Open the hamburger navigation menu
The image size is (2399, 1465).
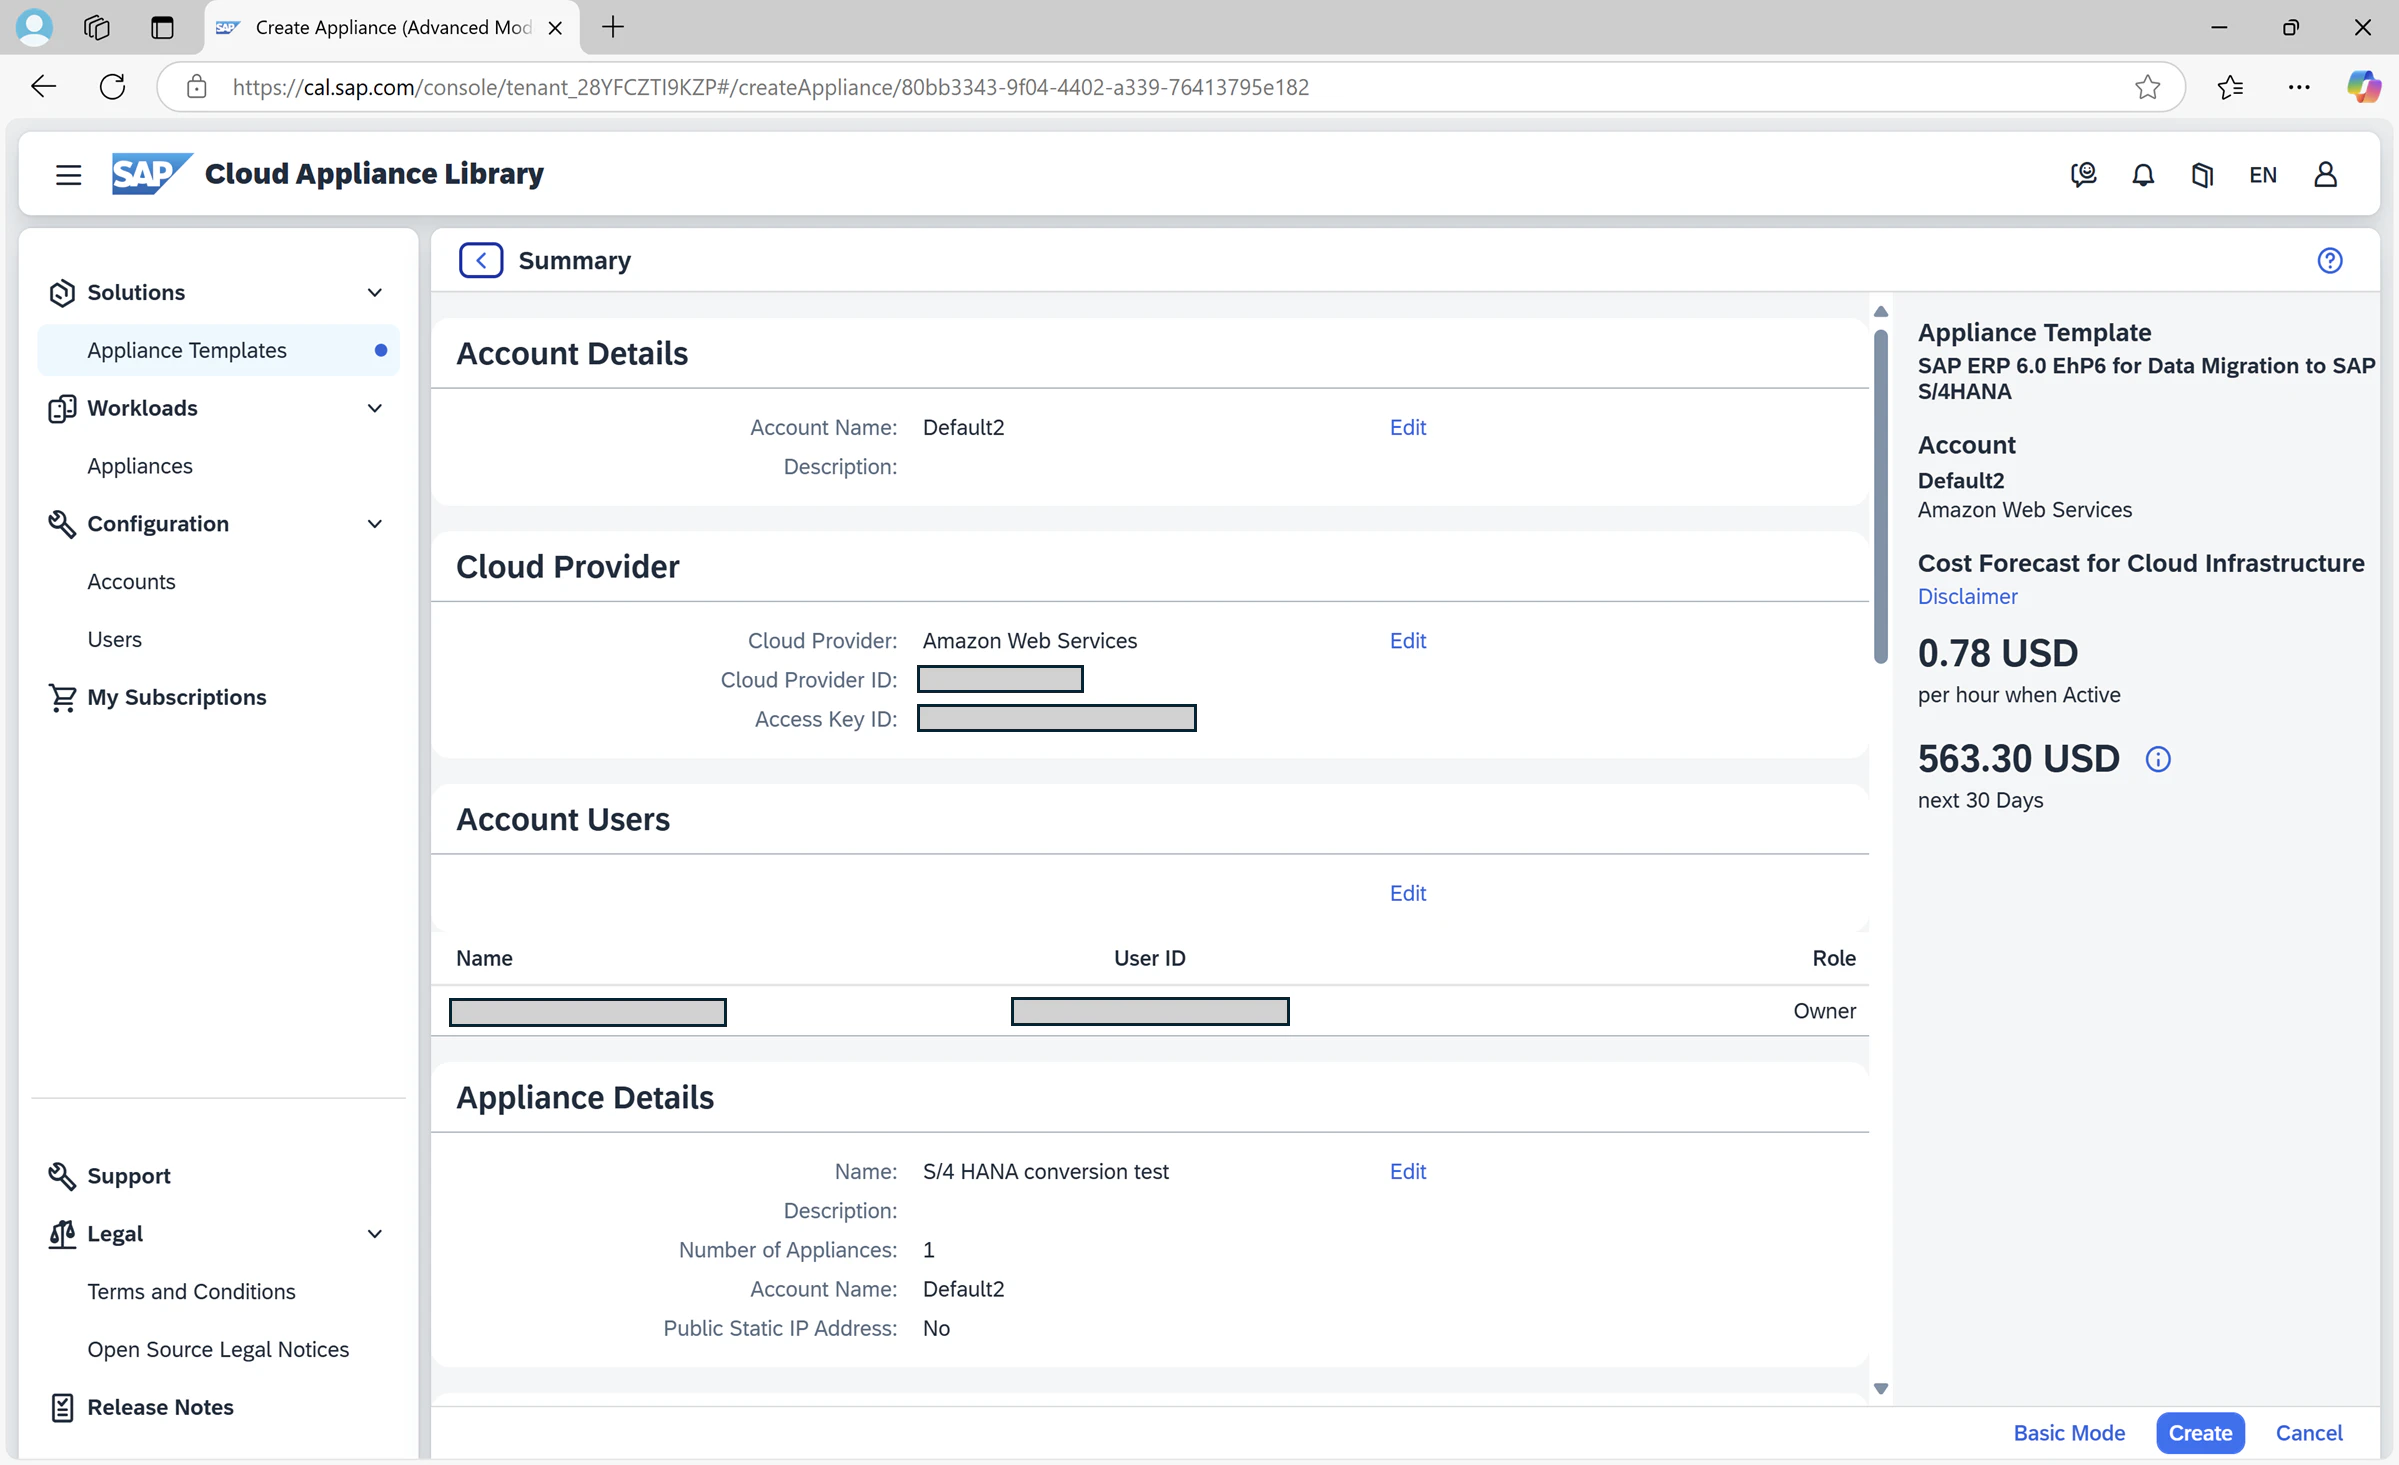click(68, 175)
